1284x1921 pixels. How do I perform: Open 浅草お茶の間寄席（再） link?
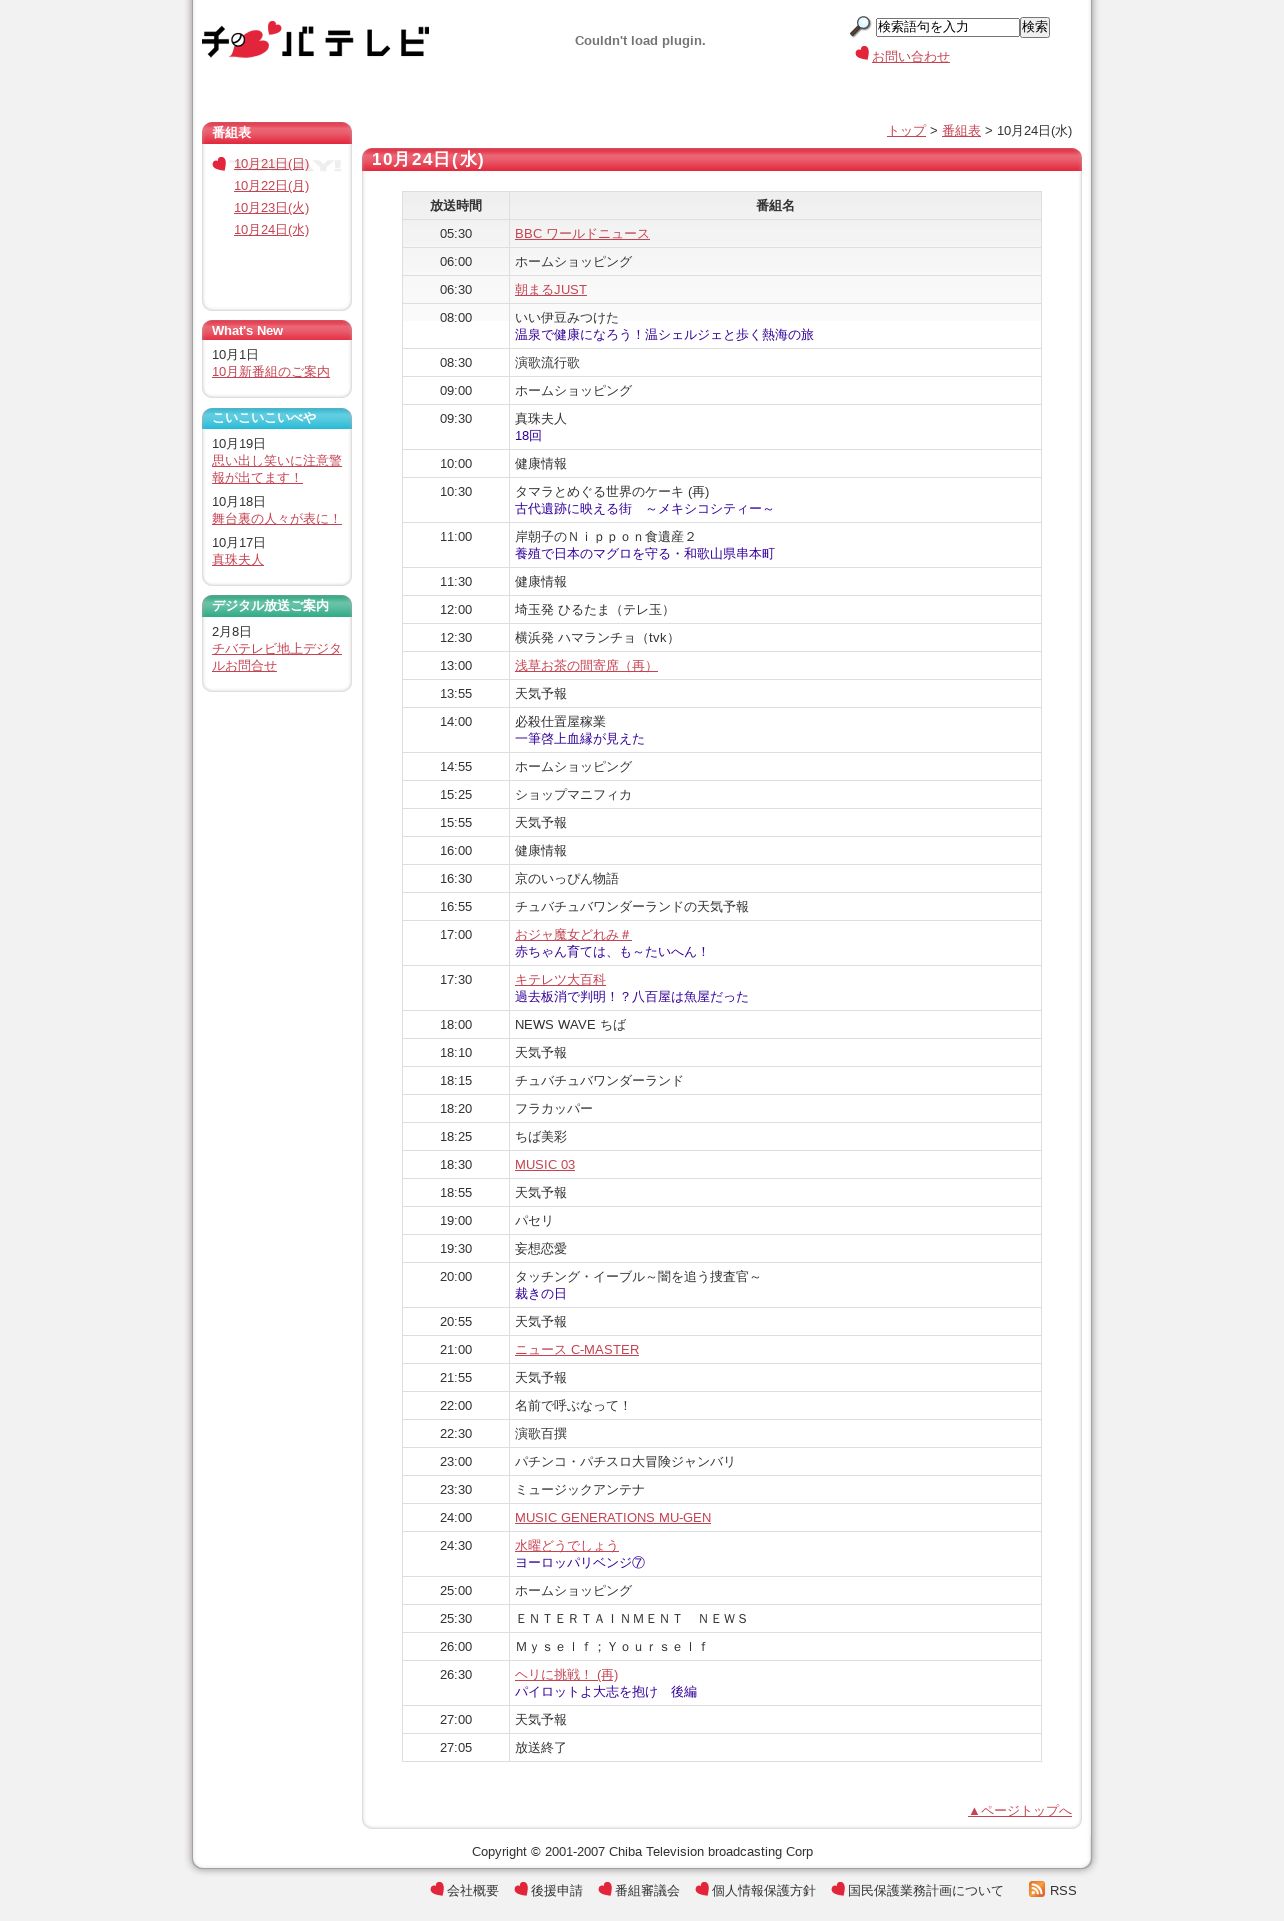(586, 666)
